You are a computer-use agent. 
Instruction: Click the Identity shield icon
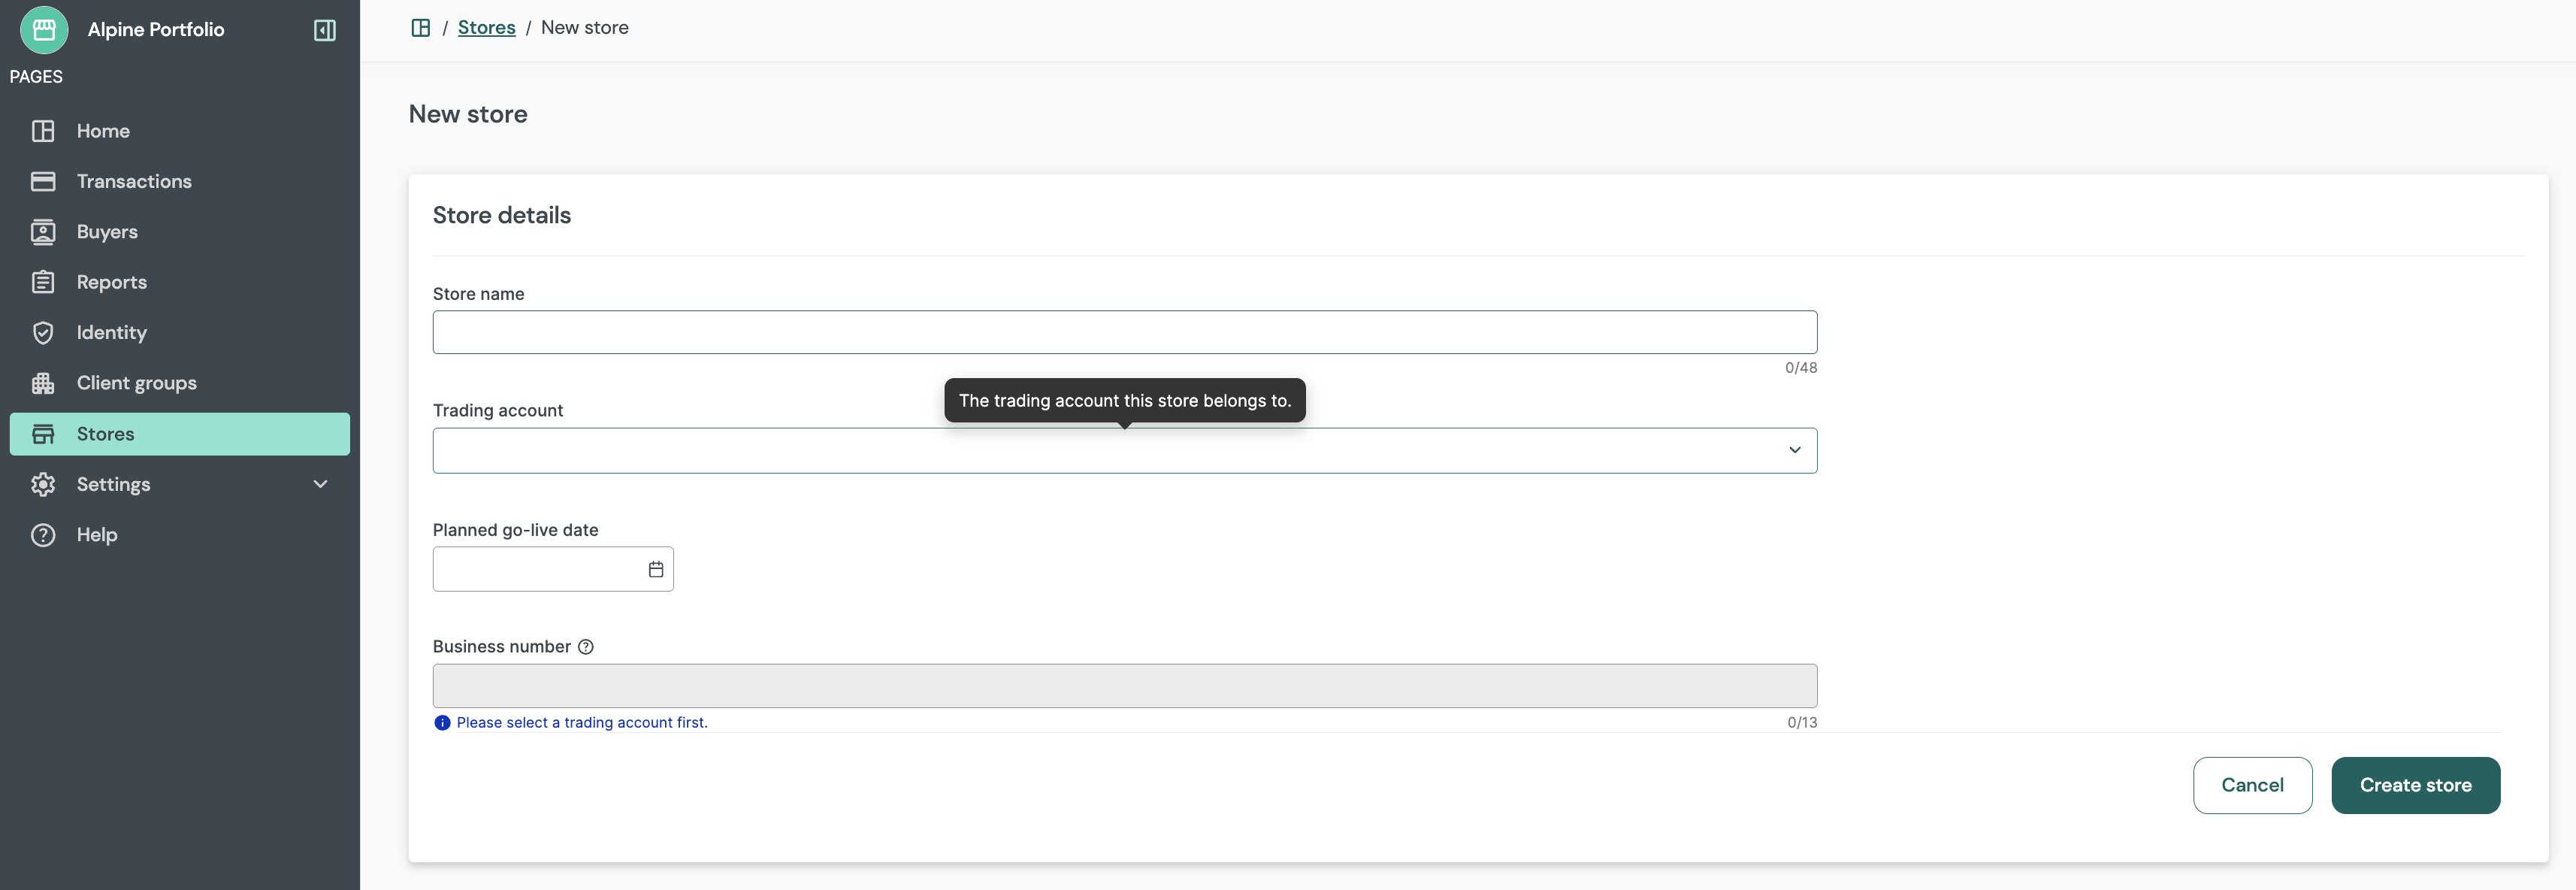(x=44, y=332)
